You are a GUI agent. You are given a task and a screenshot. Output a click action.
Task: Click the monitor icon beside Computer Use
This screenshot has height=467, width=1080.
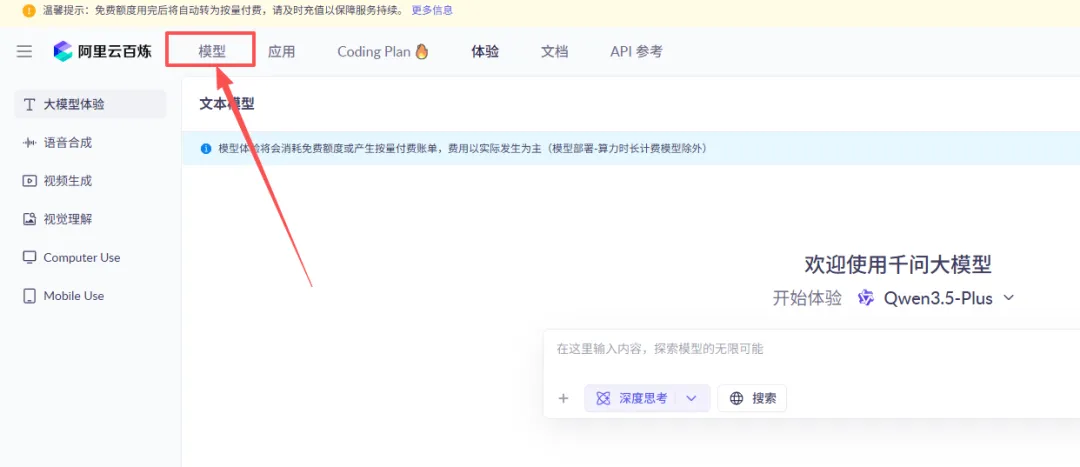(29, 258)
